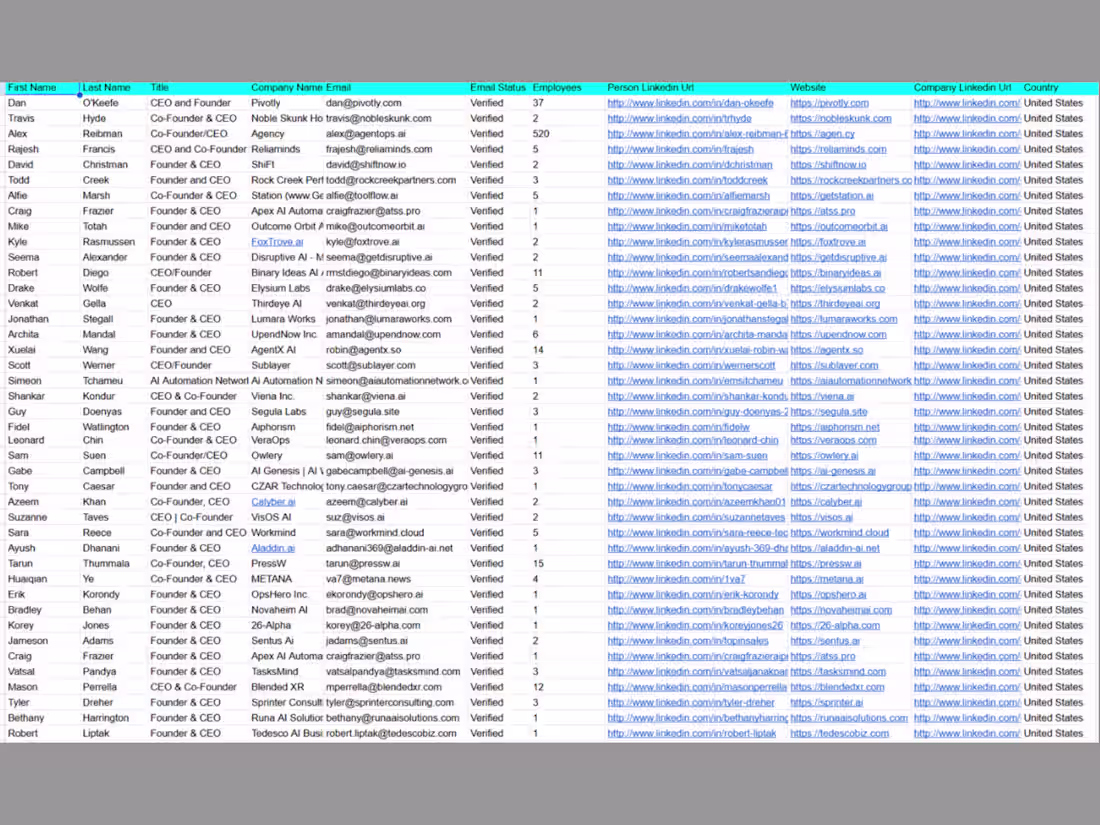Screen dimensions: 1100x825
Task: Open the Aladdin.ai company link
Action: pyautogui.click(x=273, y=549)
